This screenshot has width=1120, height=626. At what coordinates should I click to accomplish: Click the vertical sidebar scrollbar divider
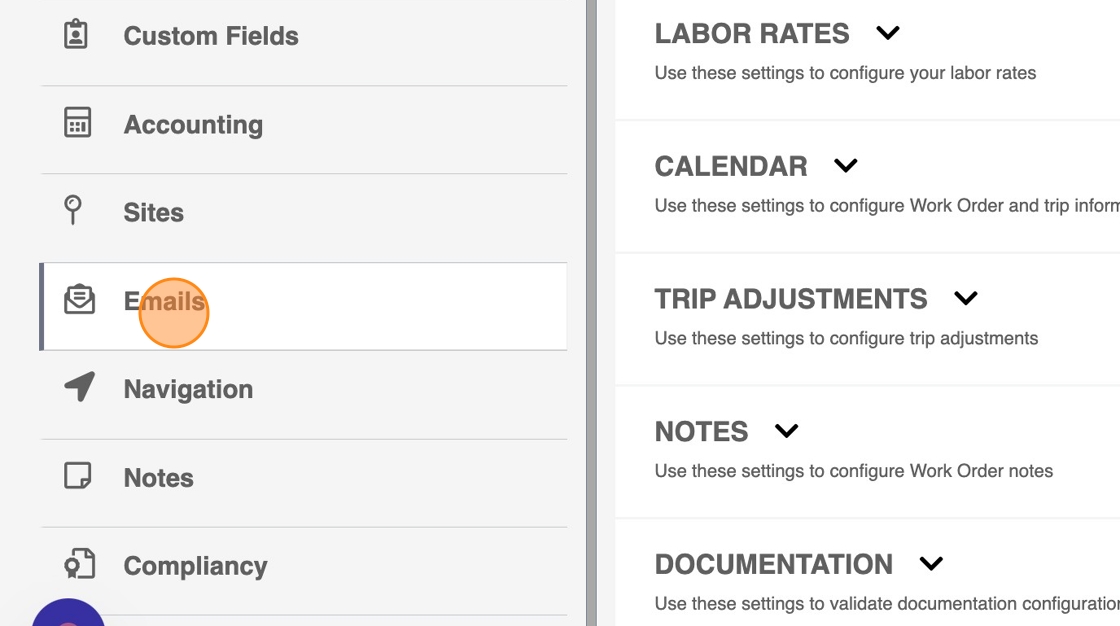tap(591, 313)
